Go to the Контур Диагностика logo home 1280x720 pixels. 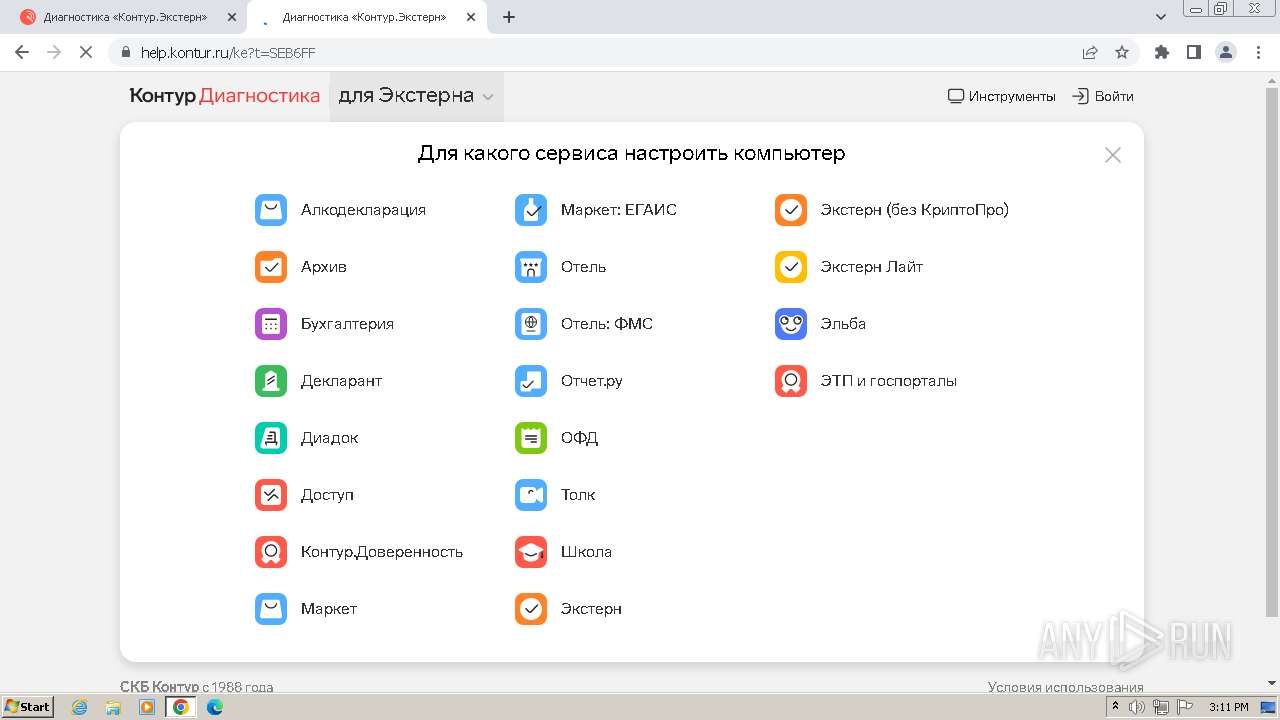tap(225, 96)
